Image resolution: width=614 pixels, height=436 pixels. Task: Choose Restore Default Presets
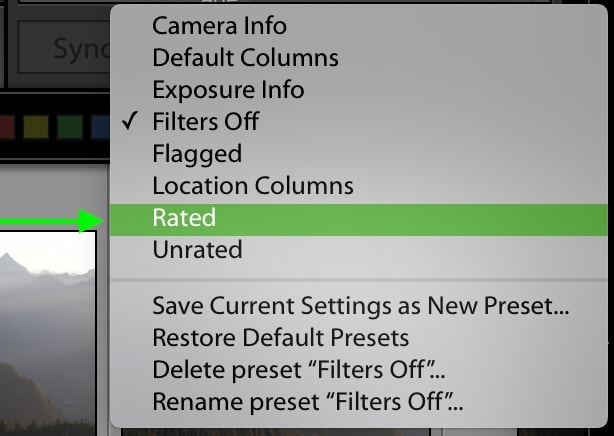click(280, 337)
